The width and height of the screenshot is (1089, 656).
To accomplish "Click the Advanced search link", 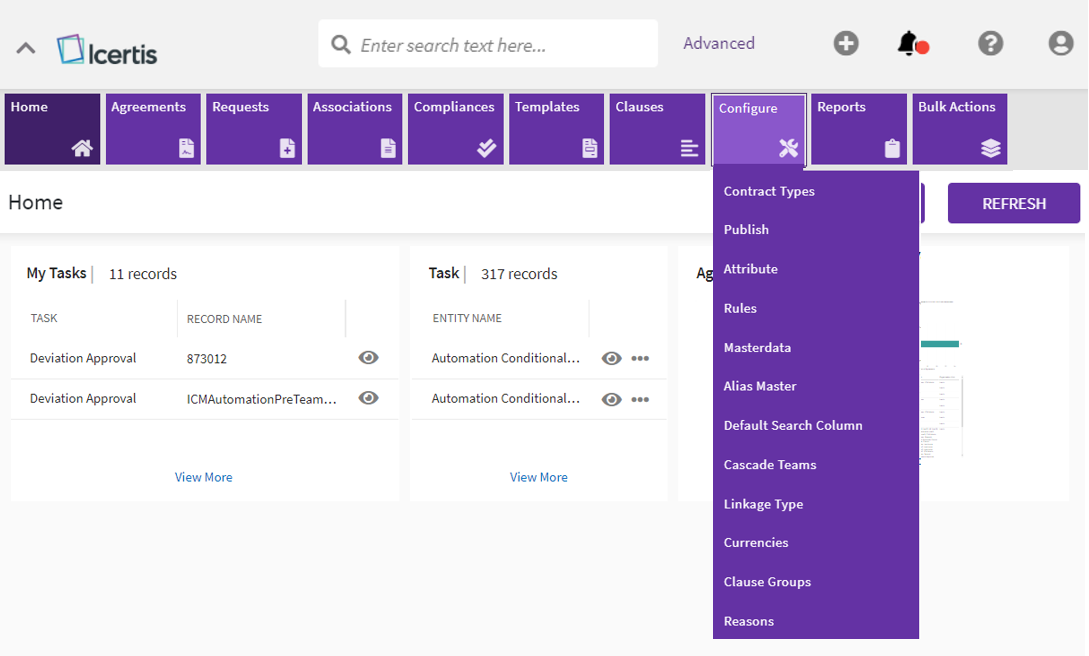I will tap(718, 44).
